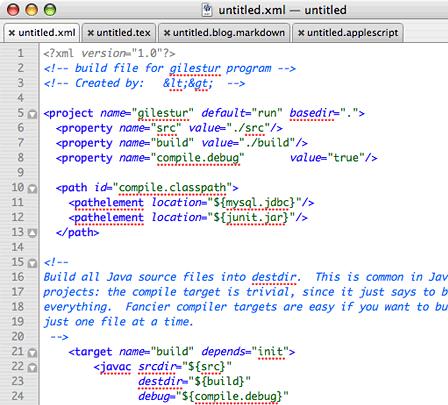Click the XML document proxy icon in title bar
Screen dimensions: 448x405
click(207, 10)
